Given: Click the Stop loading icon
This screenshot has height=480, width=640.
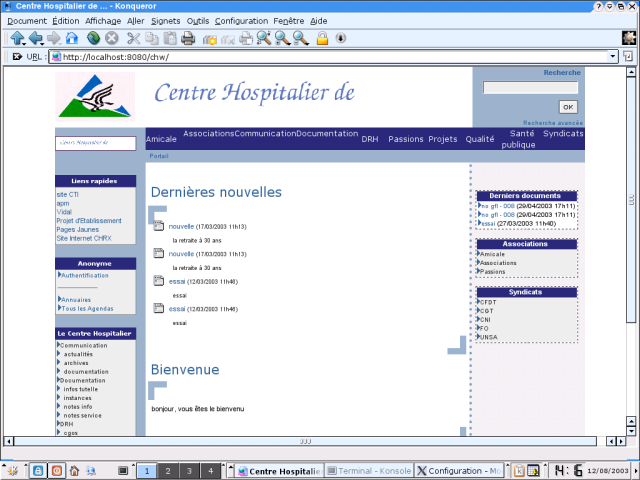Looking at the screenshot, I should tap(111, 38).
